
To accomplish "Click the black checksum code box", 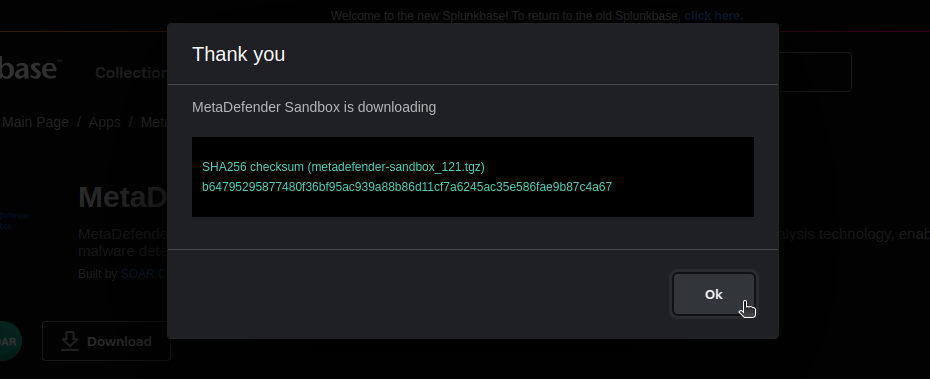I will (473, 177).
